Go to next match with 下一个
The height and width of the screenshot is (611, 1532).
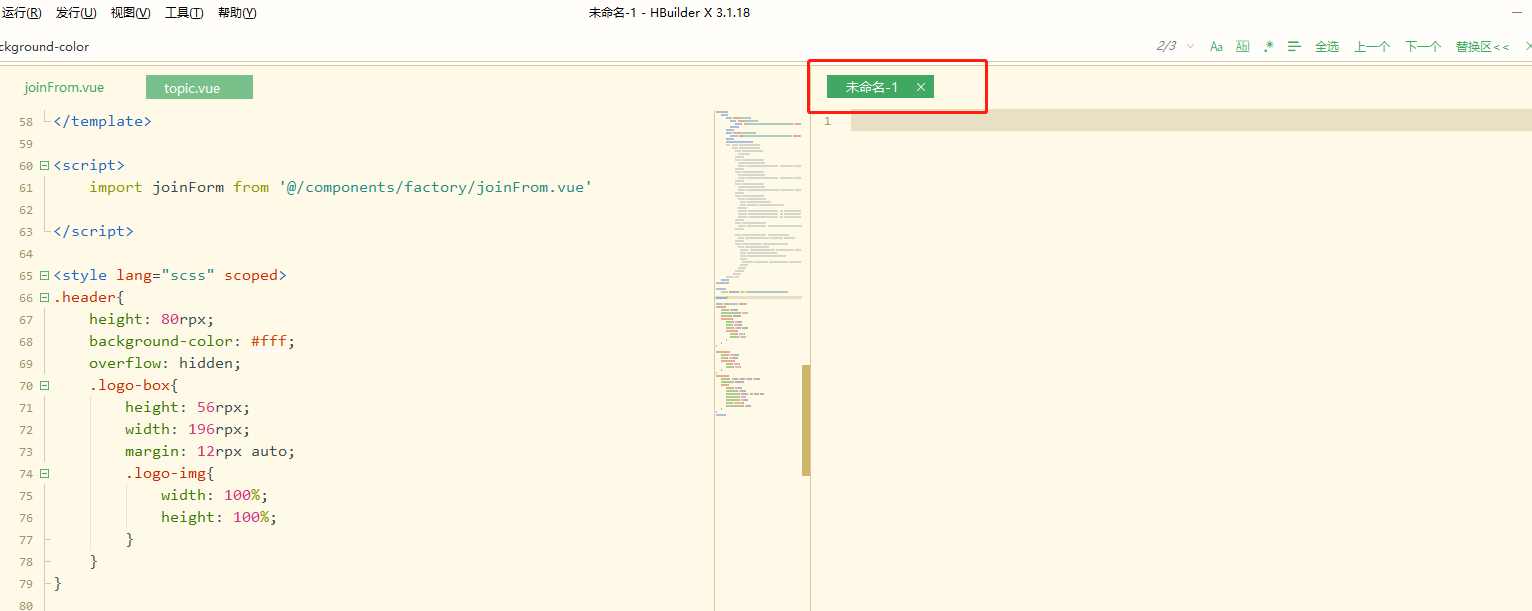click(x=1423, y=46)
